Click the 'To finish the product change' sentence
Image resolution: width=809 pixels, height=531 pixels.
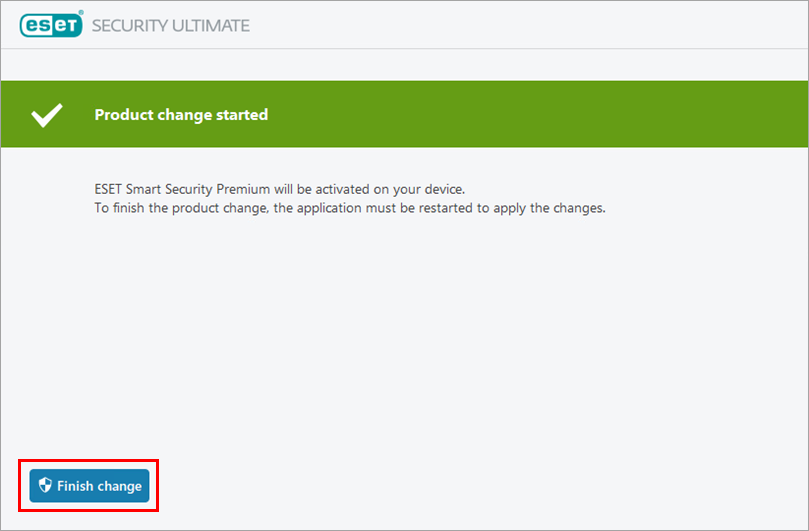coord(348,209)
